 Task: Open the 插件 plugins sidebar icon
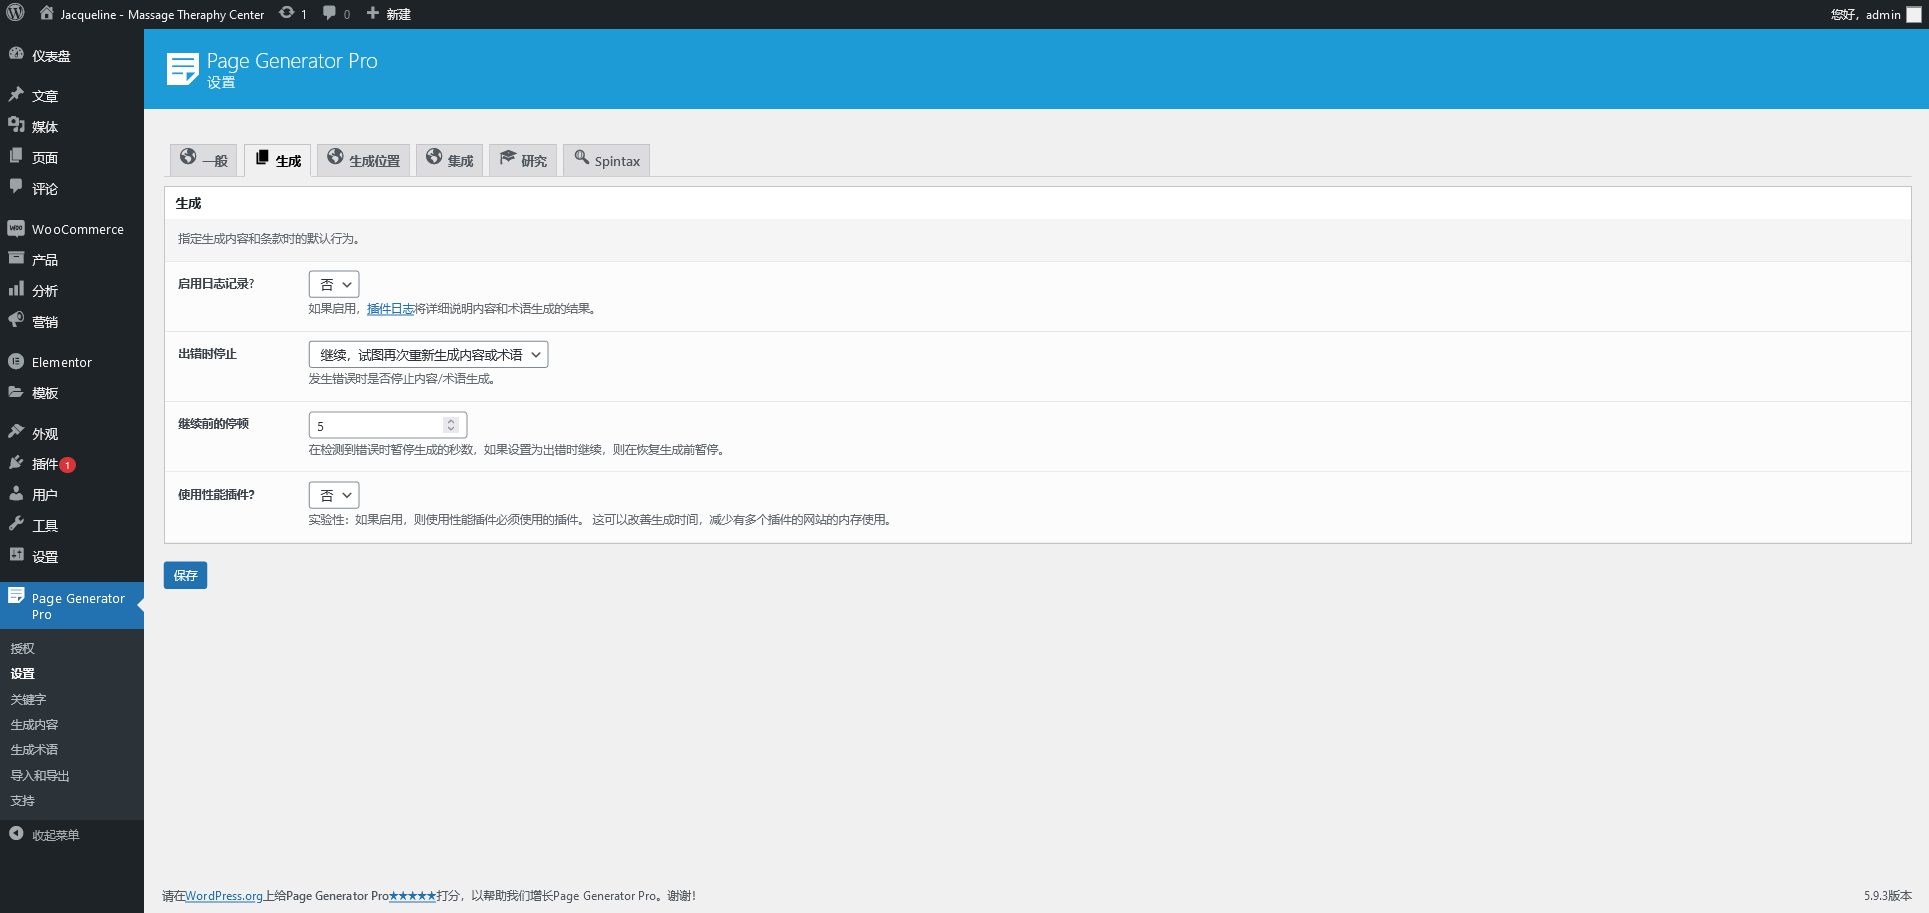pos(16,464)
